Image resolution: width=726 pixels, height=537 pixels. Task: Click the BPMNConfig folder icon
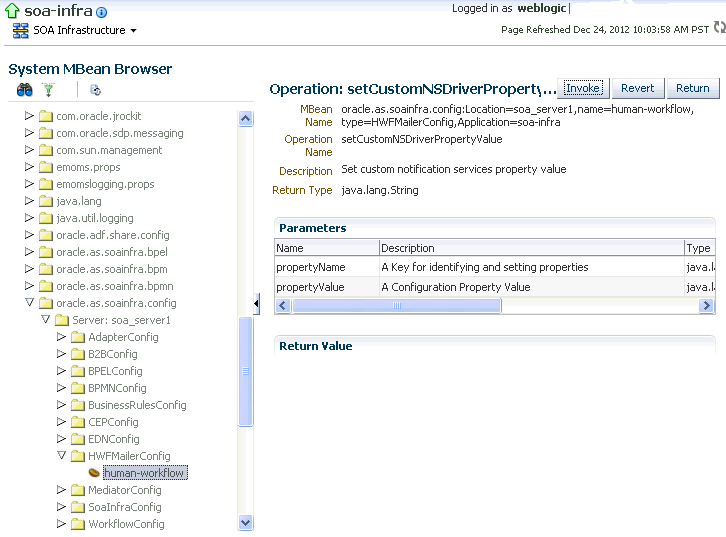click(x=78, y=388)
